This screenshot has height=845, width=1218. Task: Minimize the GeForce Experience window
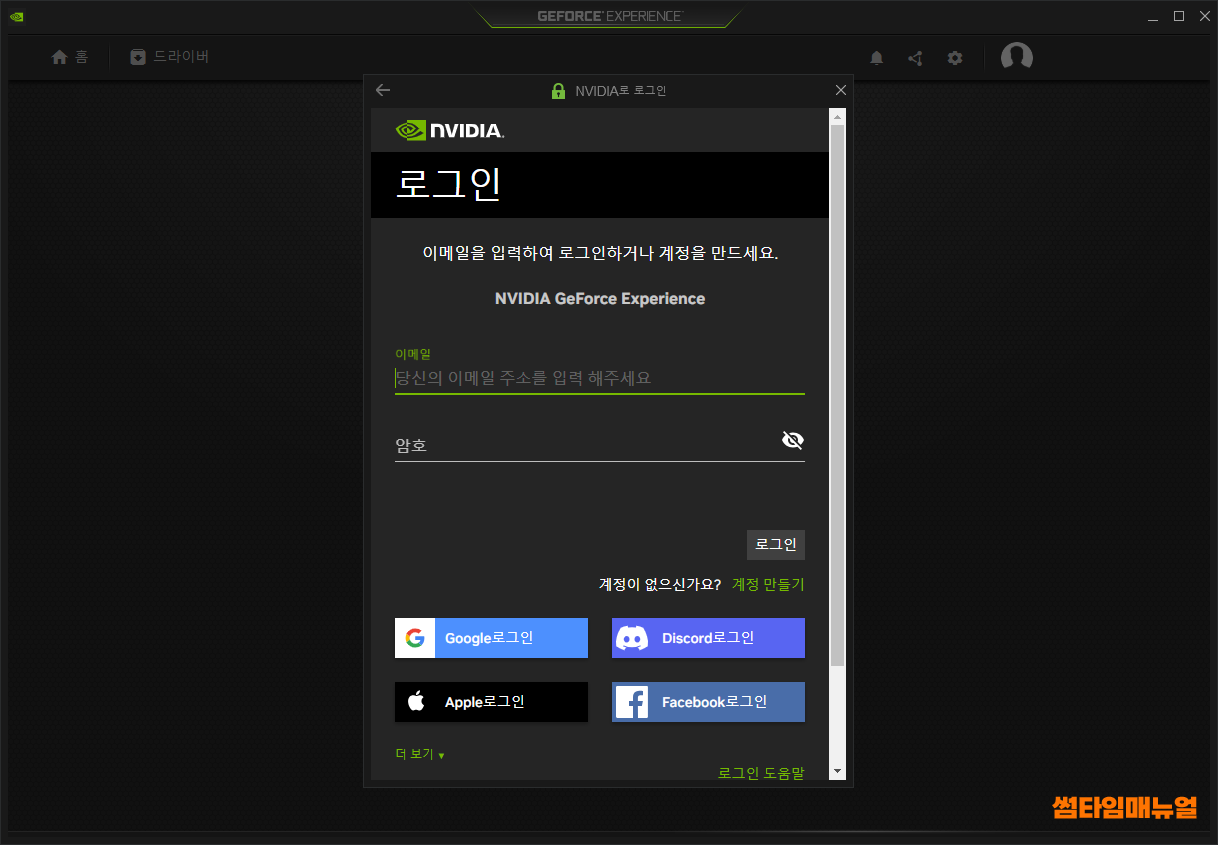(x=1154, y=17)
